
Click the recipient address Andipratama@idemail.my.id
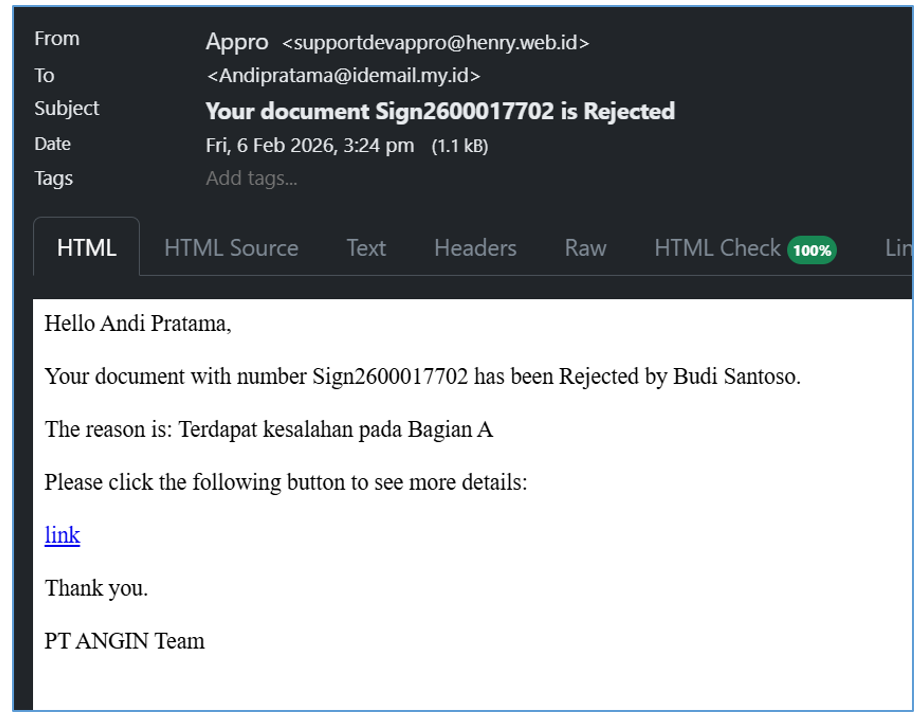[x=343, y=76]
